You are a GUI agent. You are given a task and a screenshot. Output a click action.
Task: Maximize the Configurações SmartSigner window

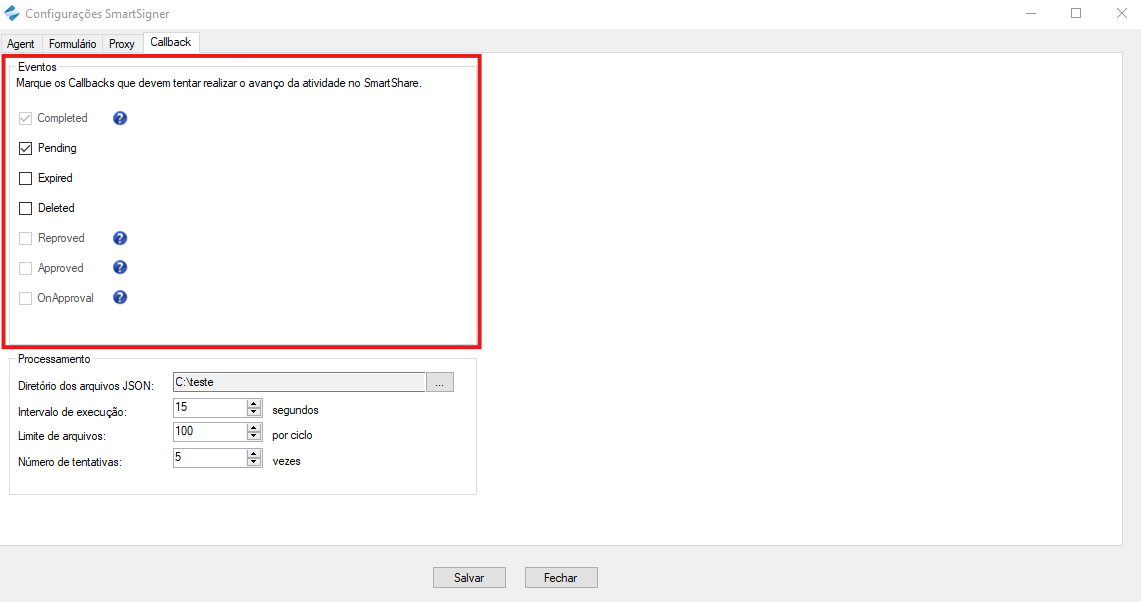point(1076,14)
